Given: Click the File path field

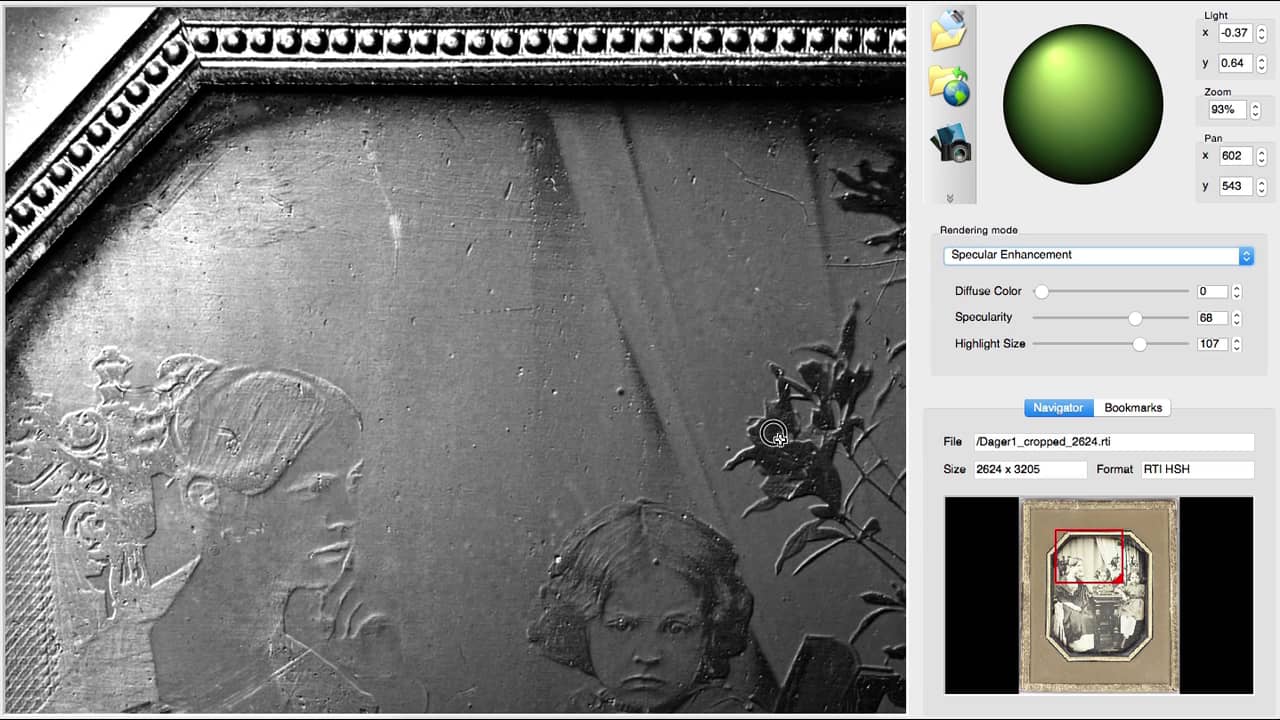Looking at the screenshot, I should tap(1114, 442).
